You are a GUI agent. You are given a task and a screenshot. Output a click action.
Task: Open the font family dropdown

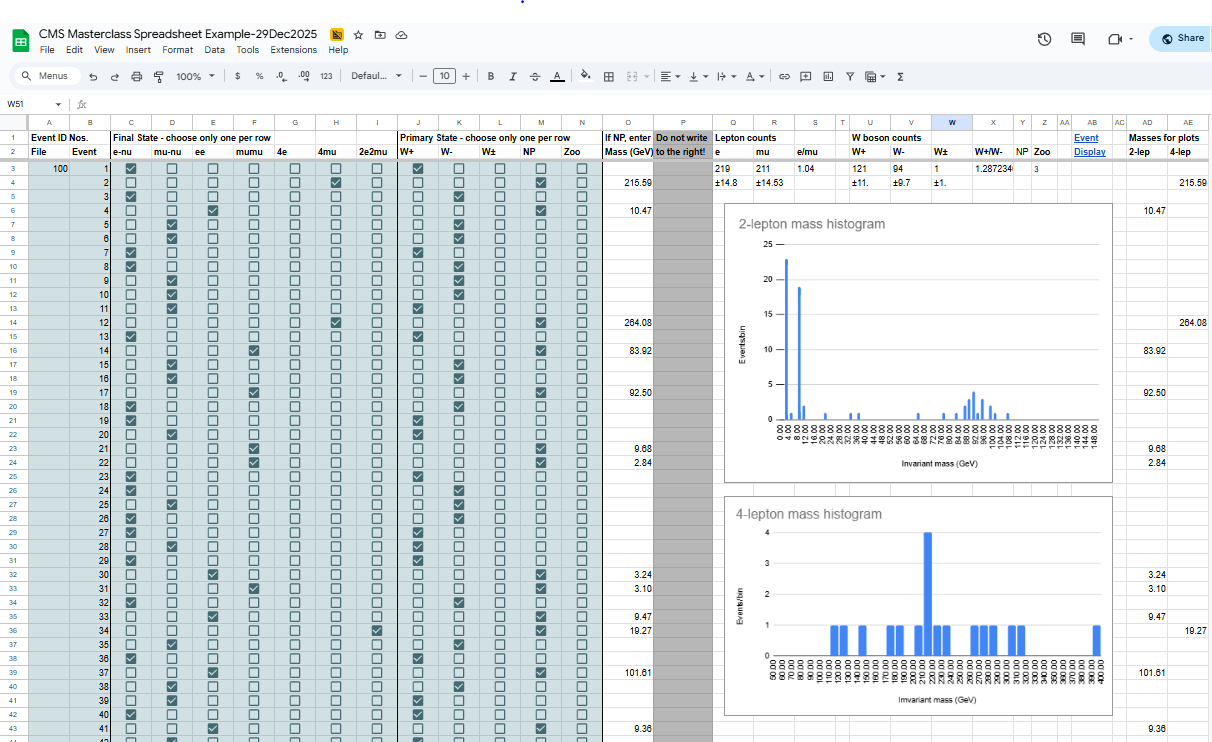point(376,76)
